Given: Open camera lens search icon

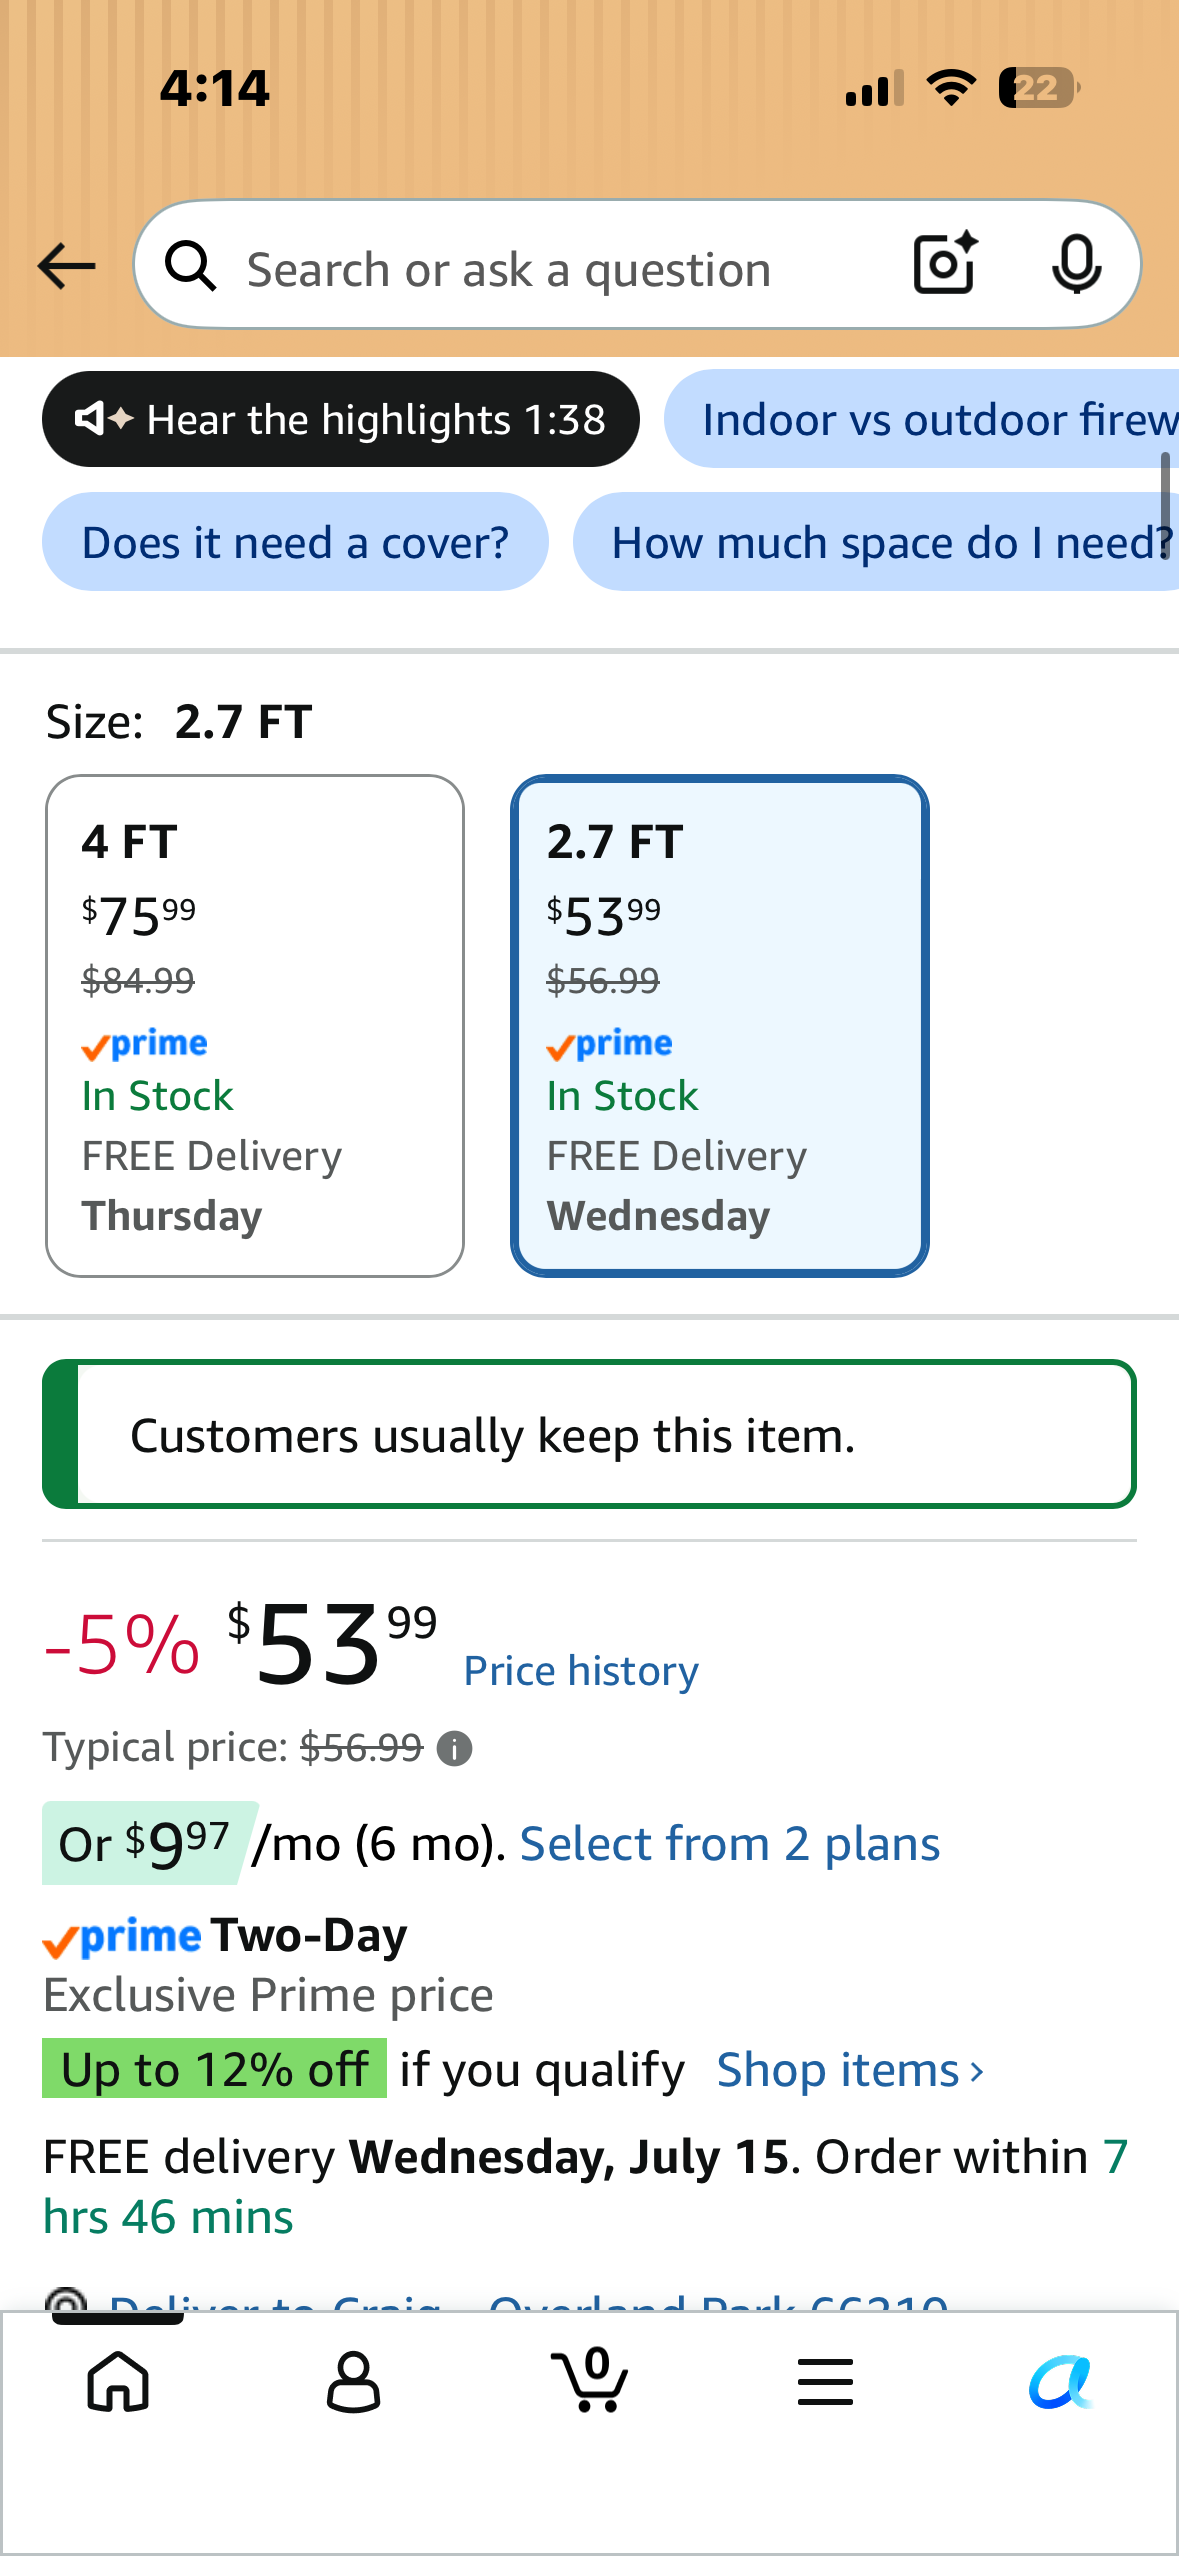Looking at the screenshot, I should click(946, 264).
